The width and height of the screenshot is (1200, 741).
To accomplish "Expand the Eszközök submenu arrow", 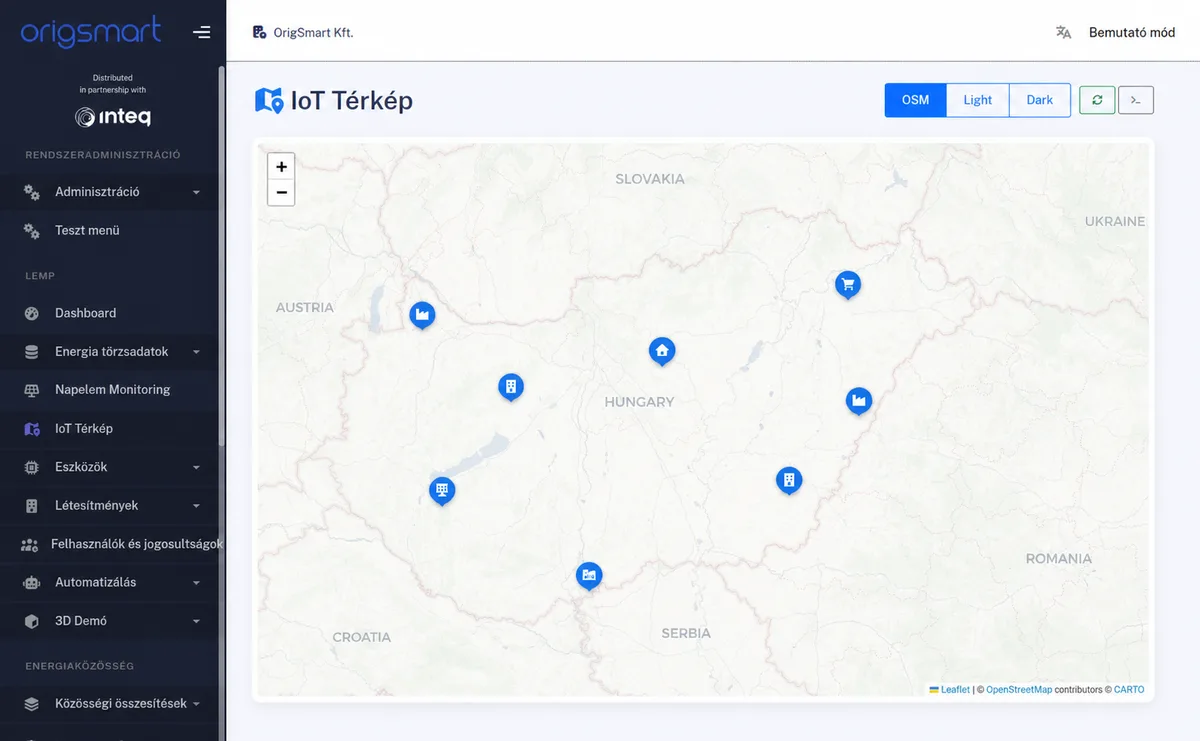I will [196, 467].
